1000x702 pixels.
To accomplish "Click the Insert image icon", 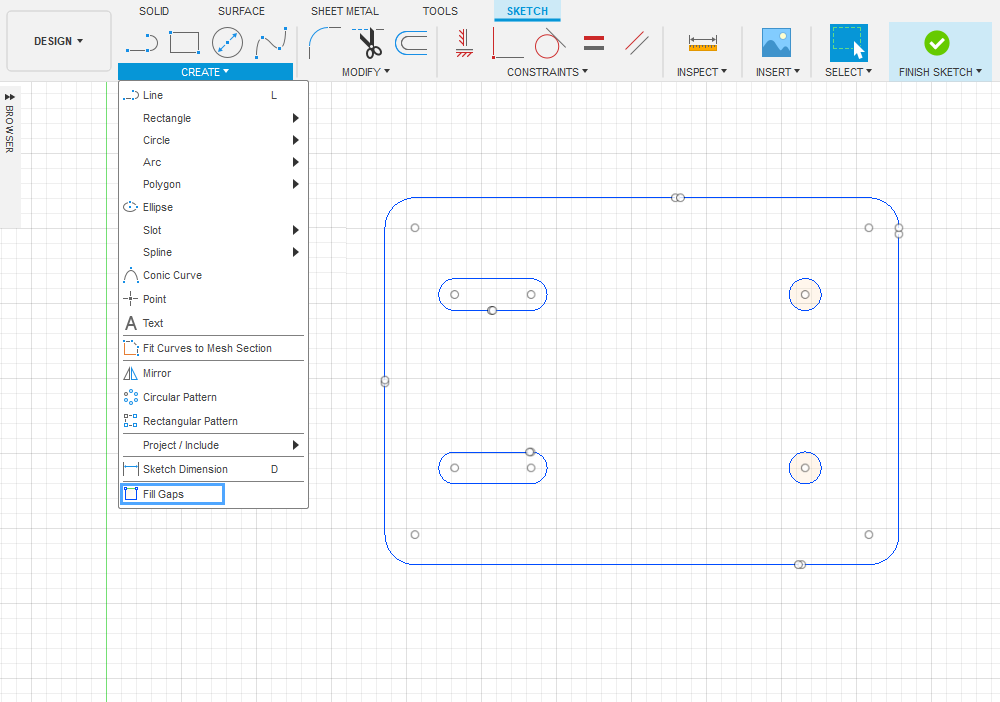I will click(776, 43).
